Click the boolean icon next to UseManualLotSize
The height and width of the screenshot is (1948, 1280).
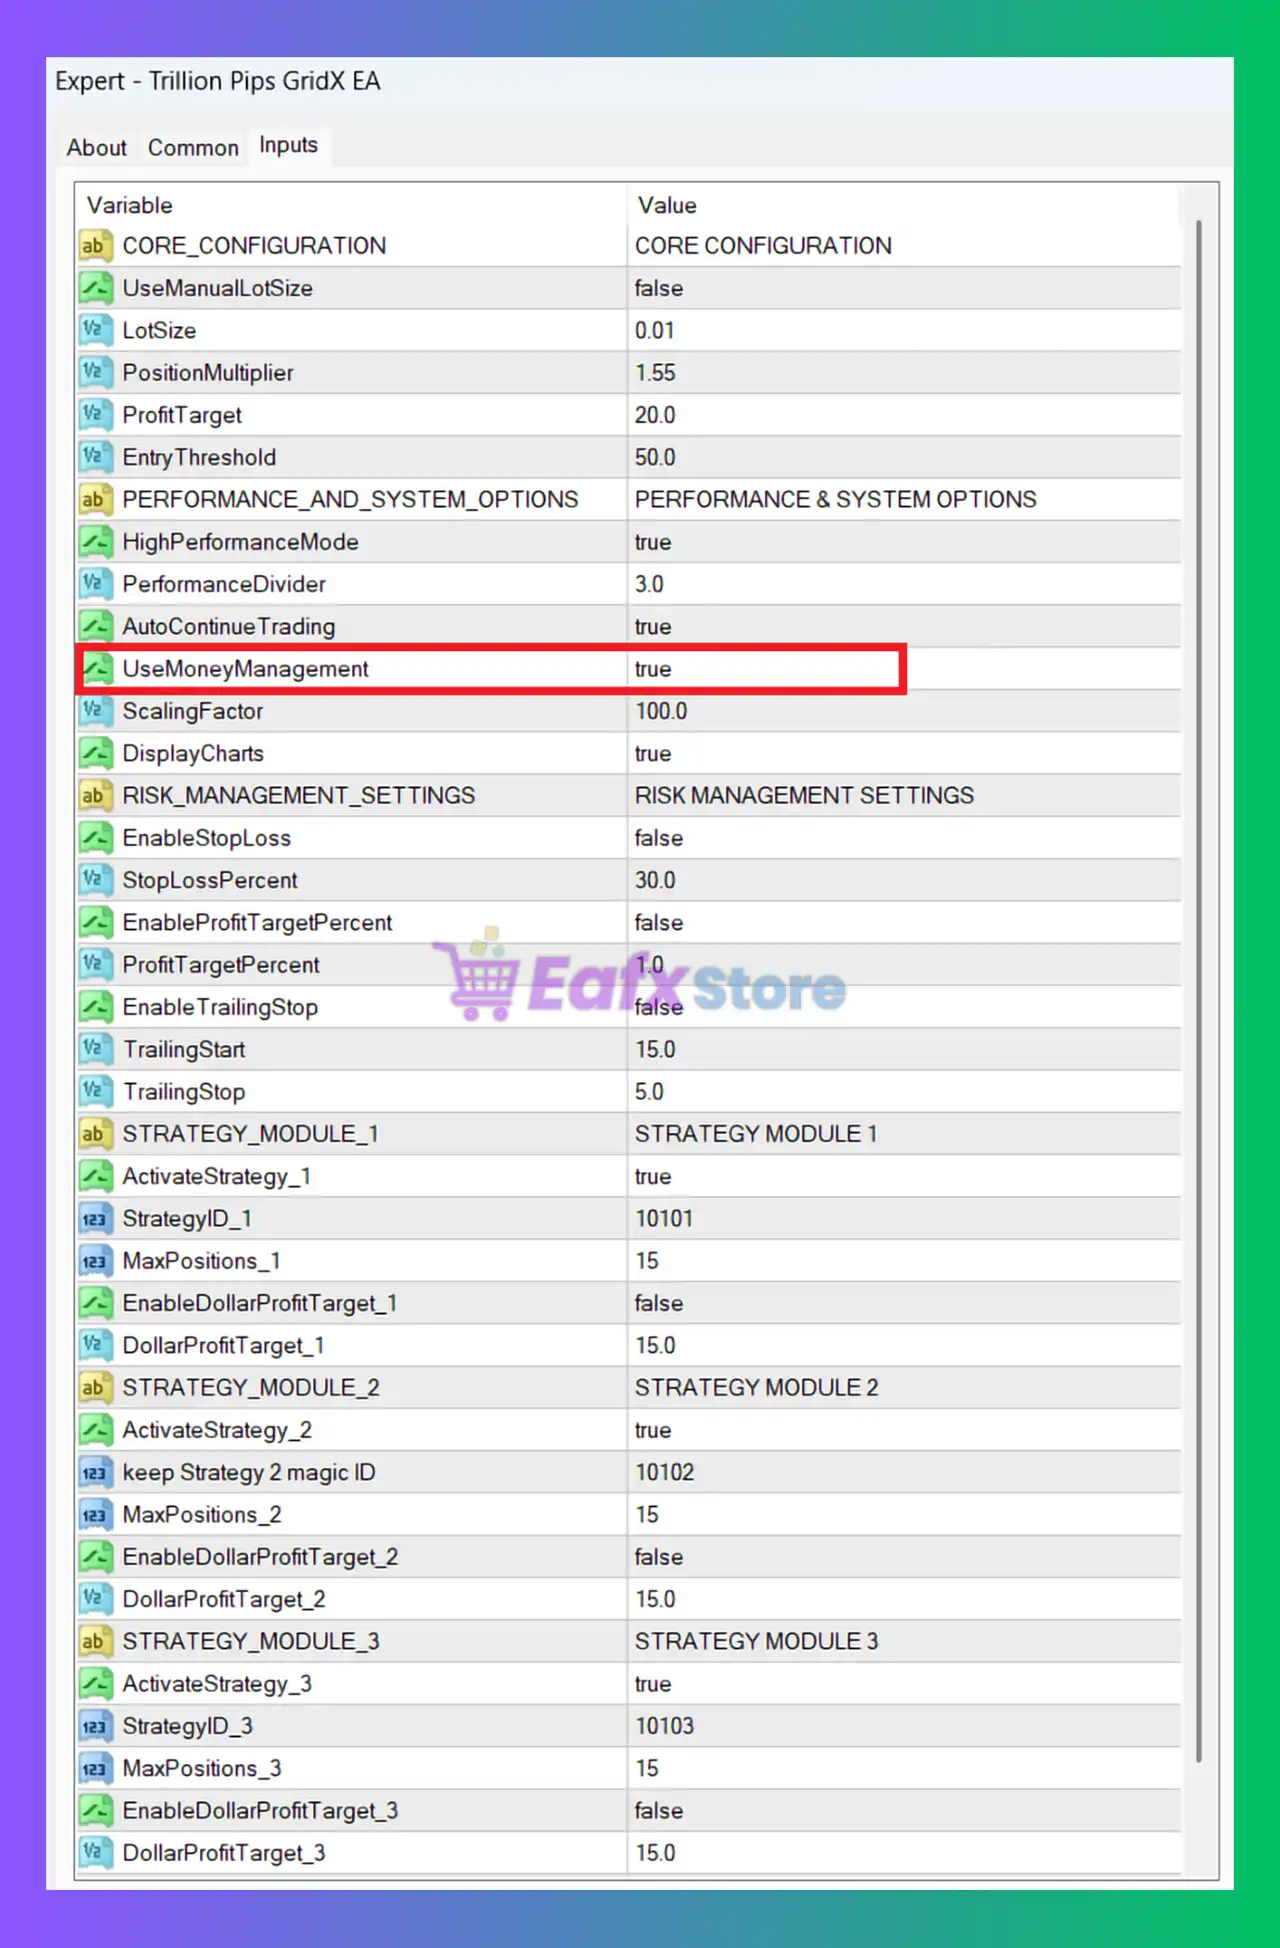point(95,289)
